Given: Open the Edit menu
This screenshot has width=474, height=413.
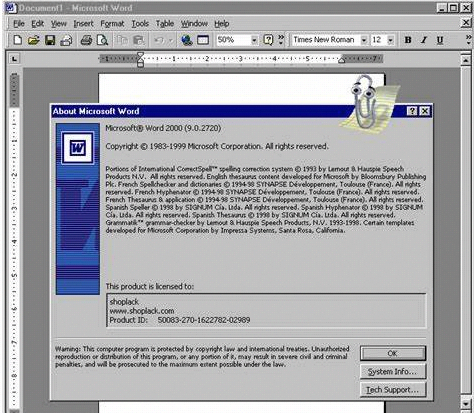Looking at the screenshot, I should pyautogui.click(x=38, y=24).
